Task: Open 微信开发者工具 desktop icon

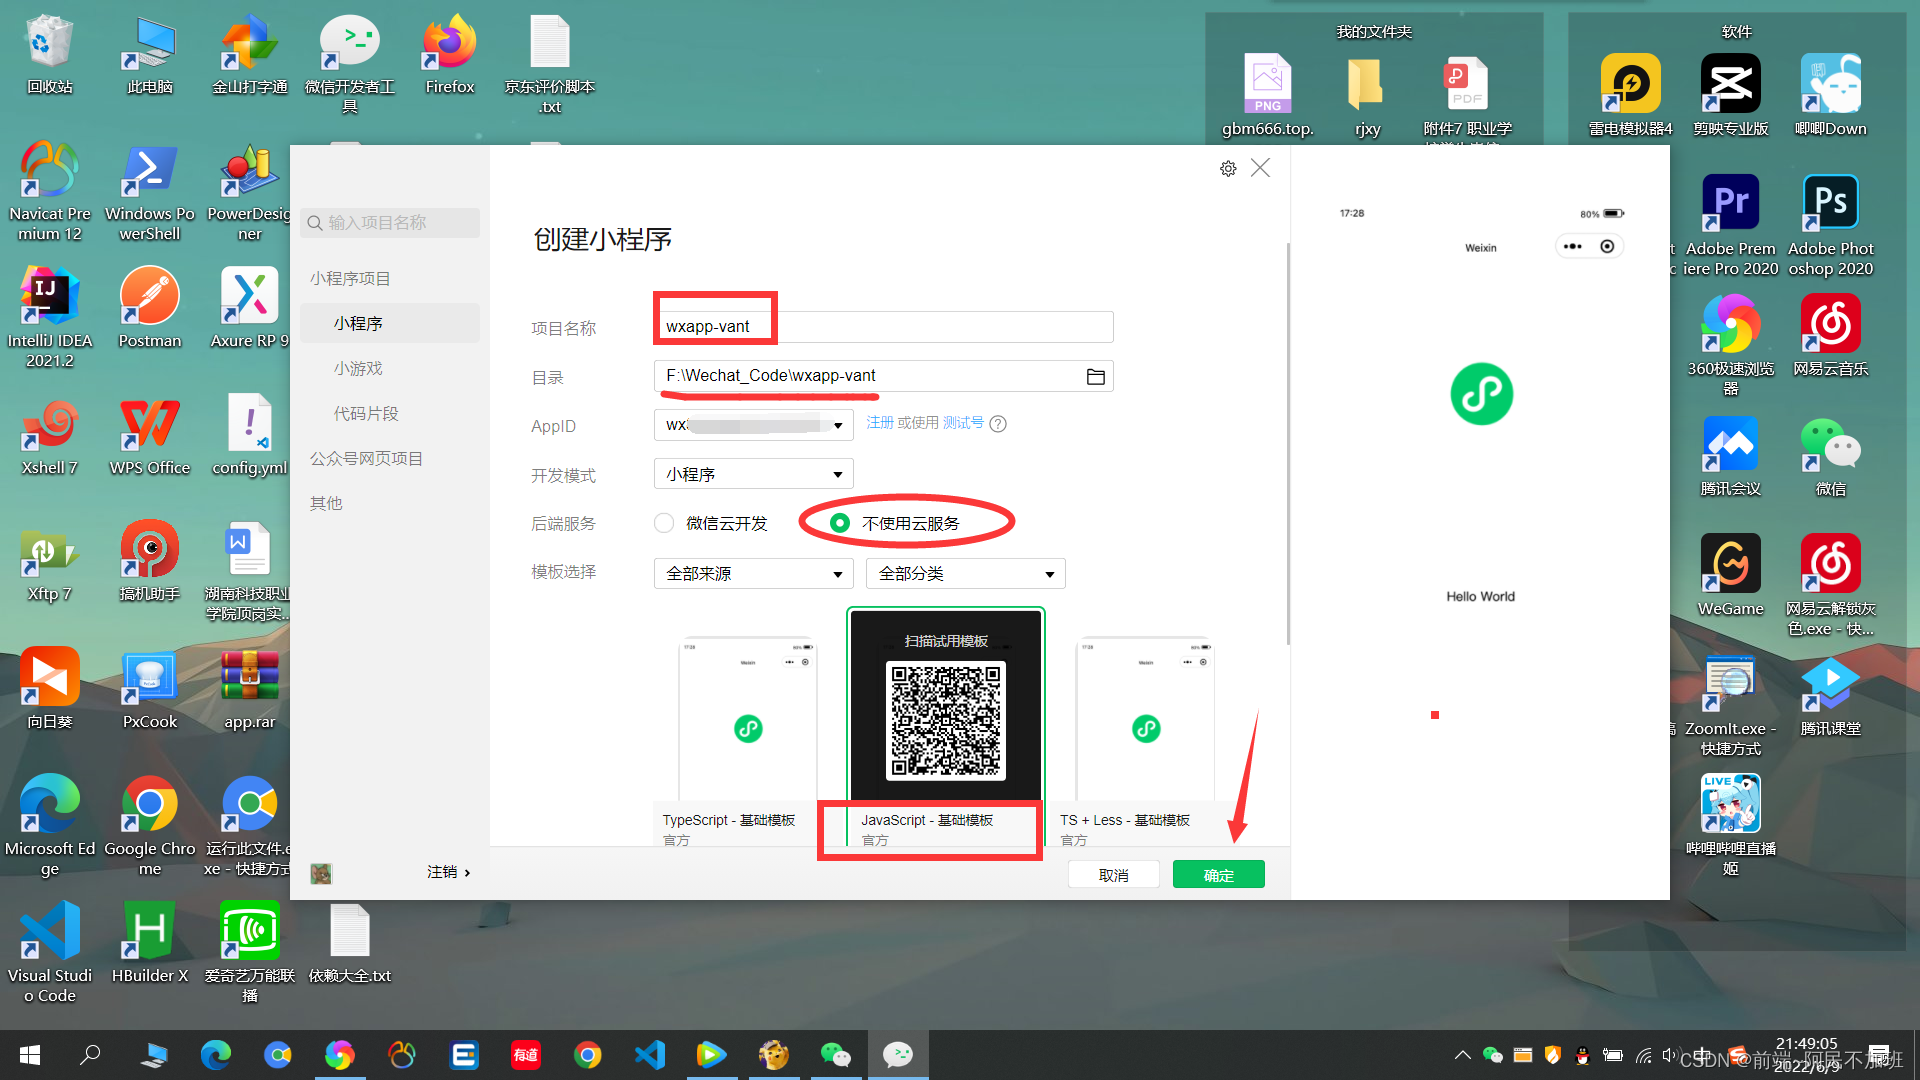Action: coord(350,62)
